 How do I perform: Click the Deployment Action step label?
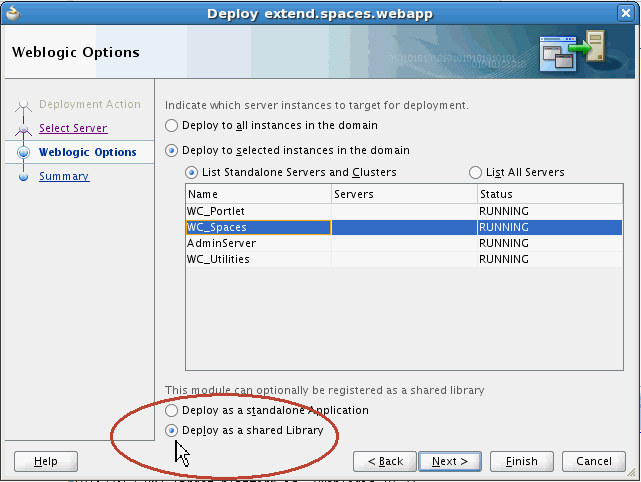click(90, 104)
